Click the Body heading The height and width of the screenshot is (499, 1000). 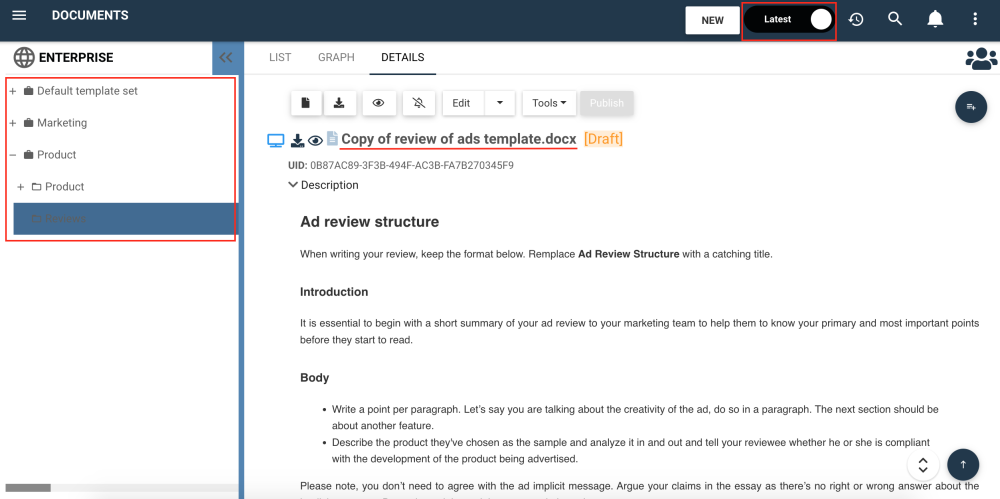314,378
